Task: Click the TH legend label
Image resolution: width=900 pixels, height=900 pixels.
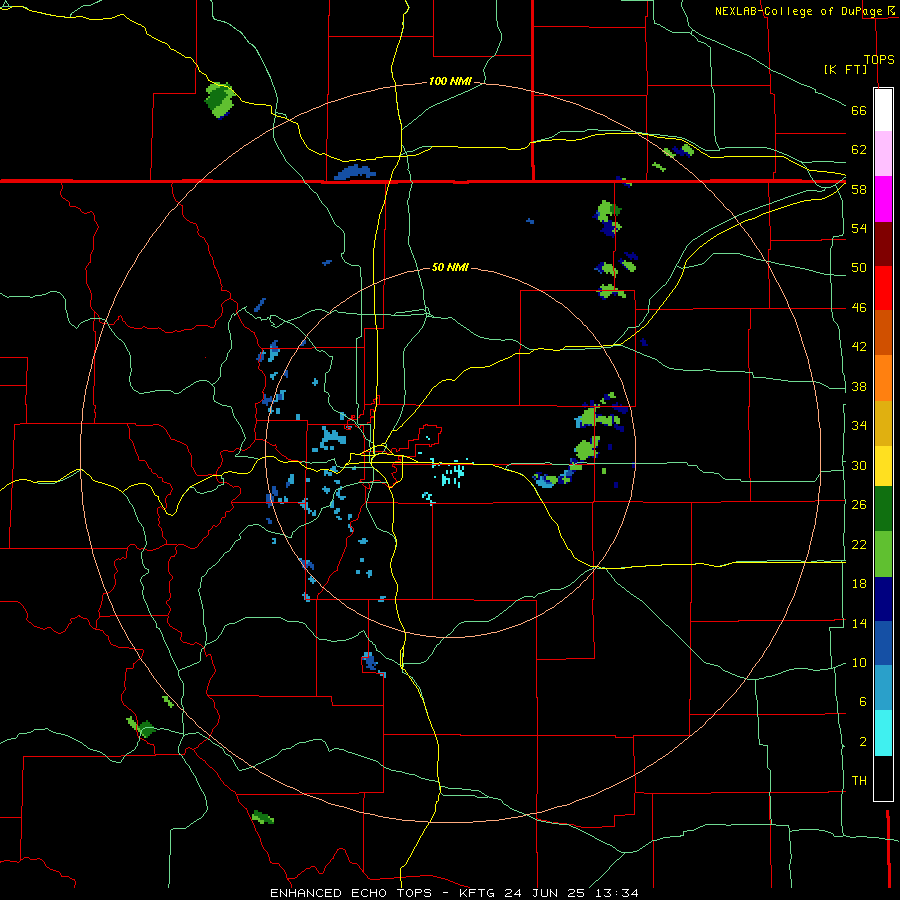Action: pos(859,781)
